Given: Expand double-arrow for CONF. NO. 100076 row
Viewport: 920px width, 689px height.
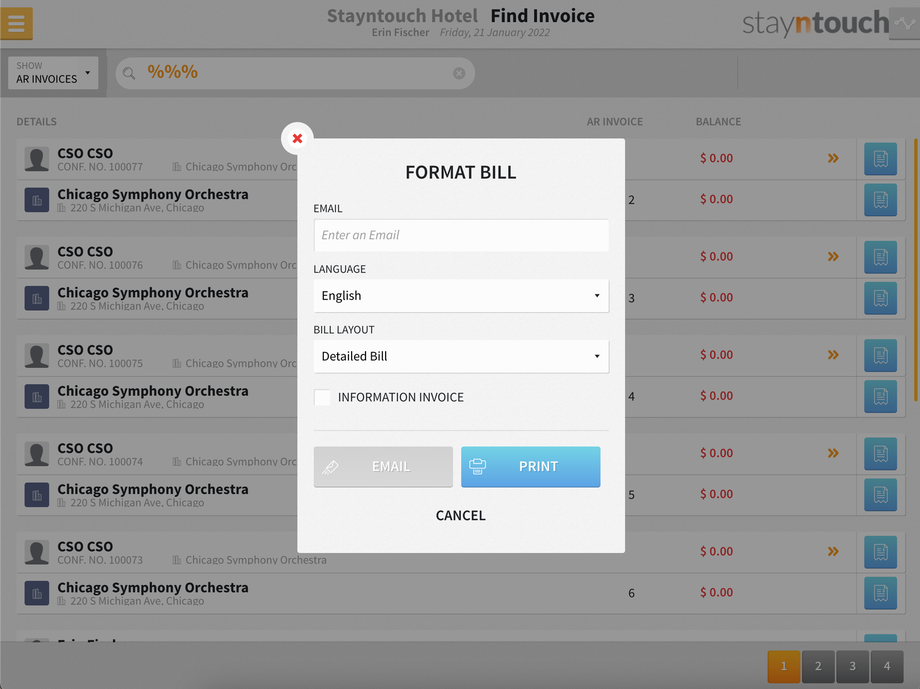Looking at the screenshot, I should 833,256.
